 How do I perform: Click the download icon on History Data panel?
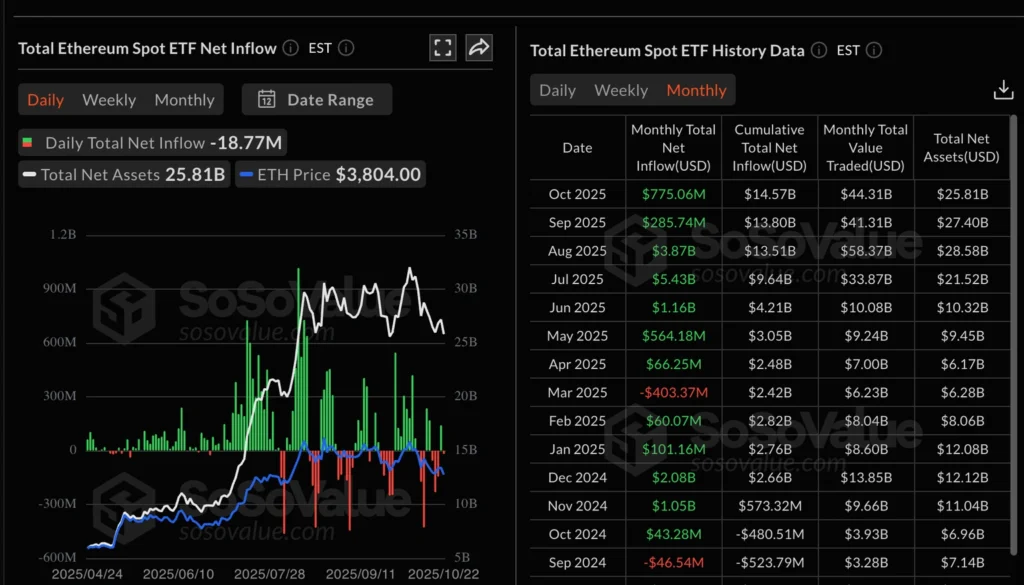[1003, 89]
